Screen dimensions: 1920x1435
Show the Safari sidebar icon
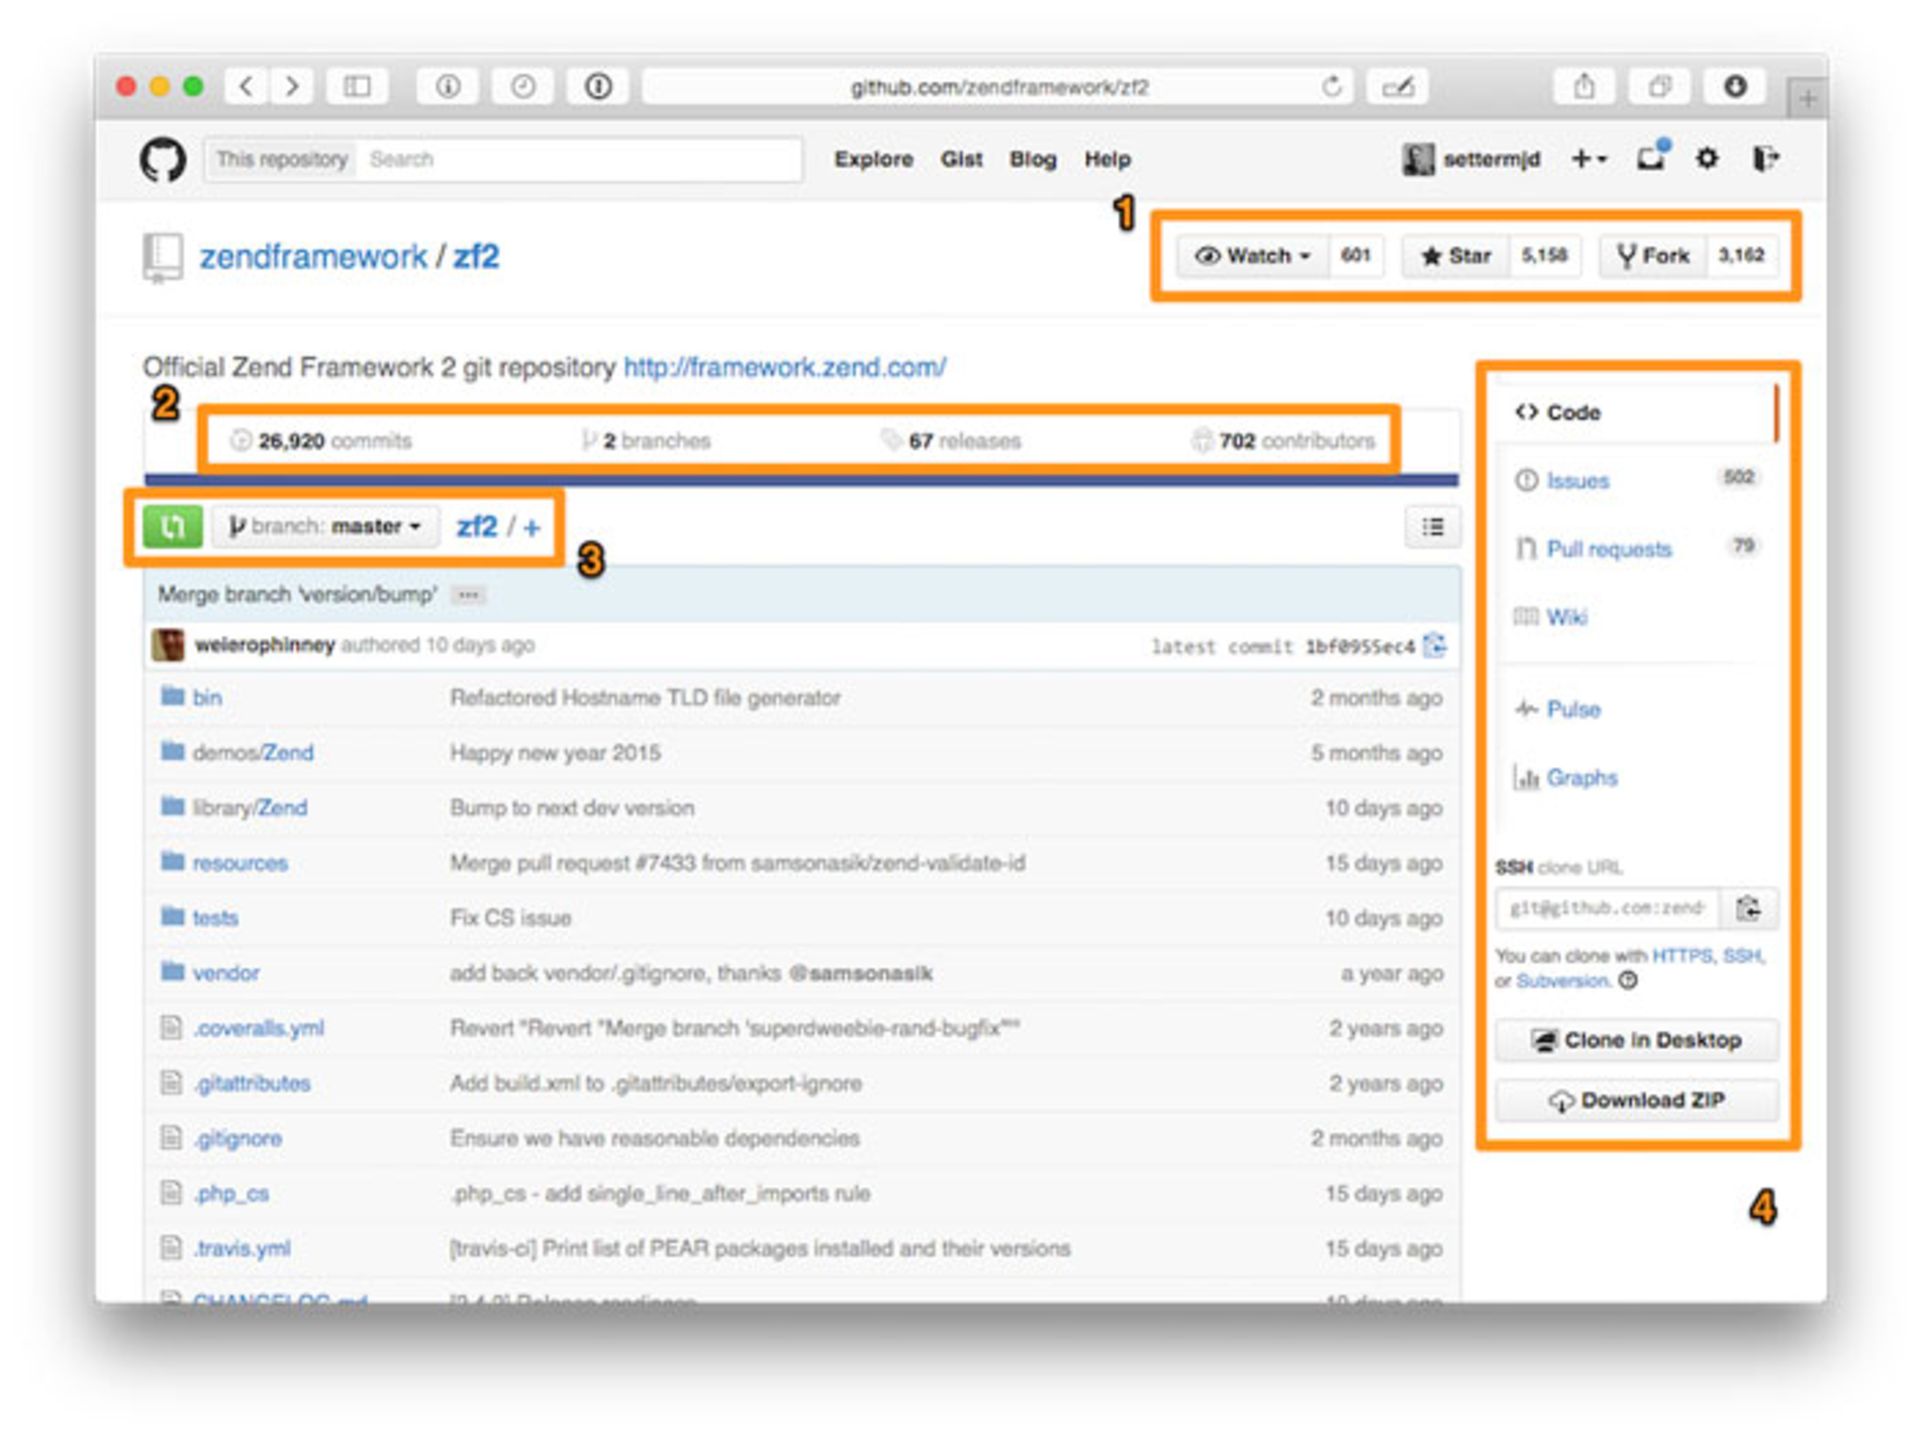[x=357, y=87]
